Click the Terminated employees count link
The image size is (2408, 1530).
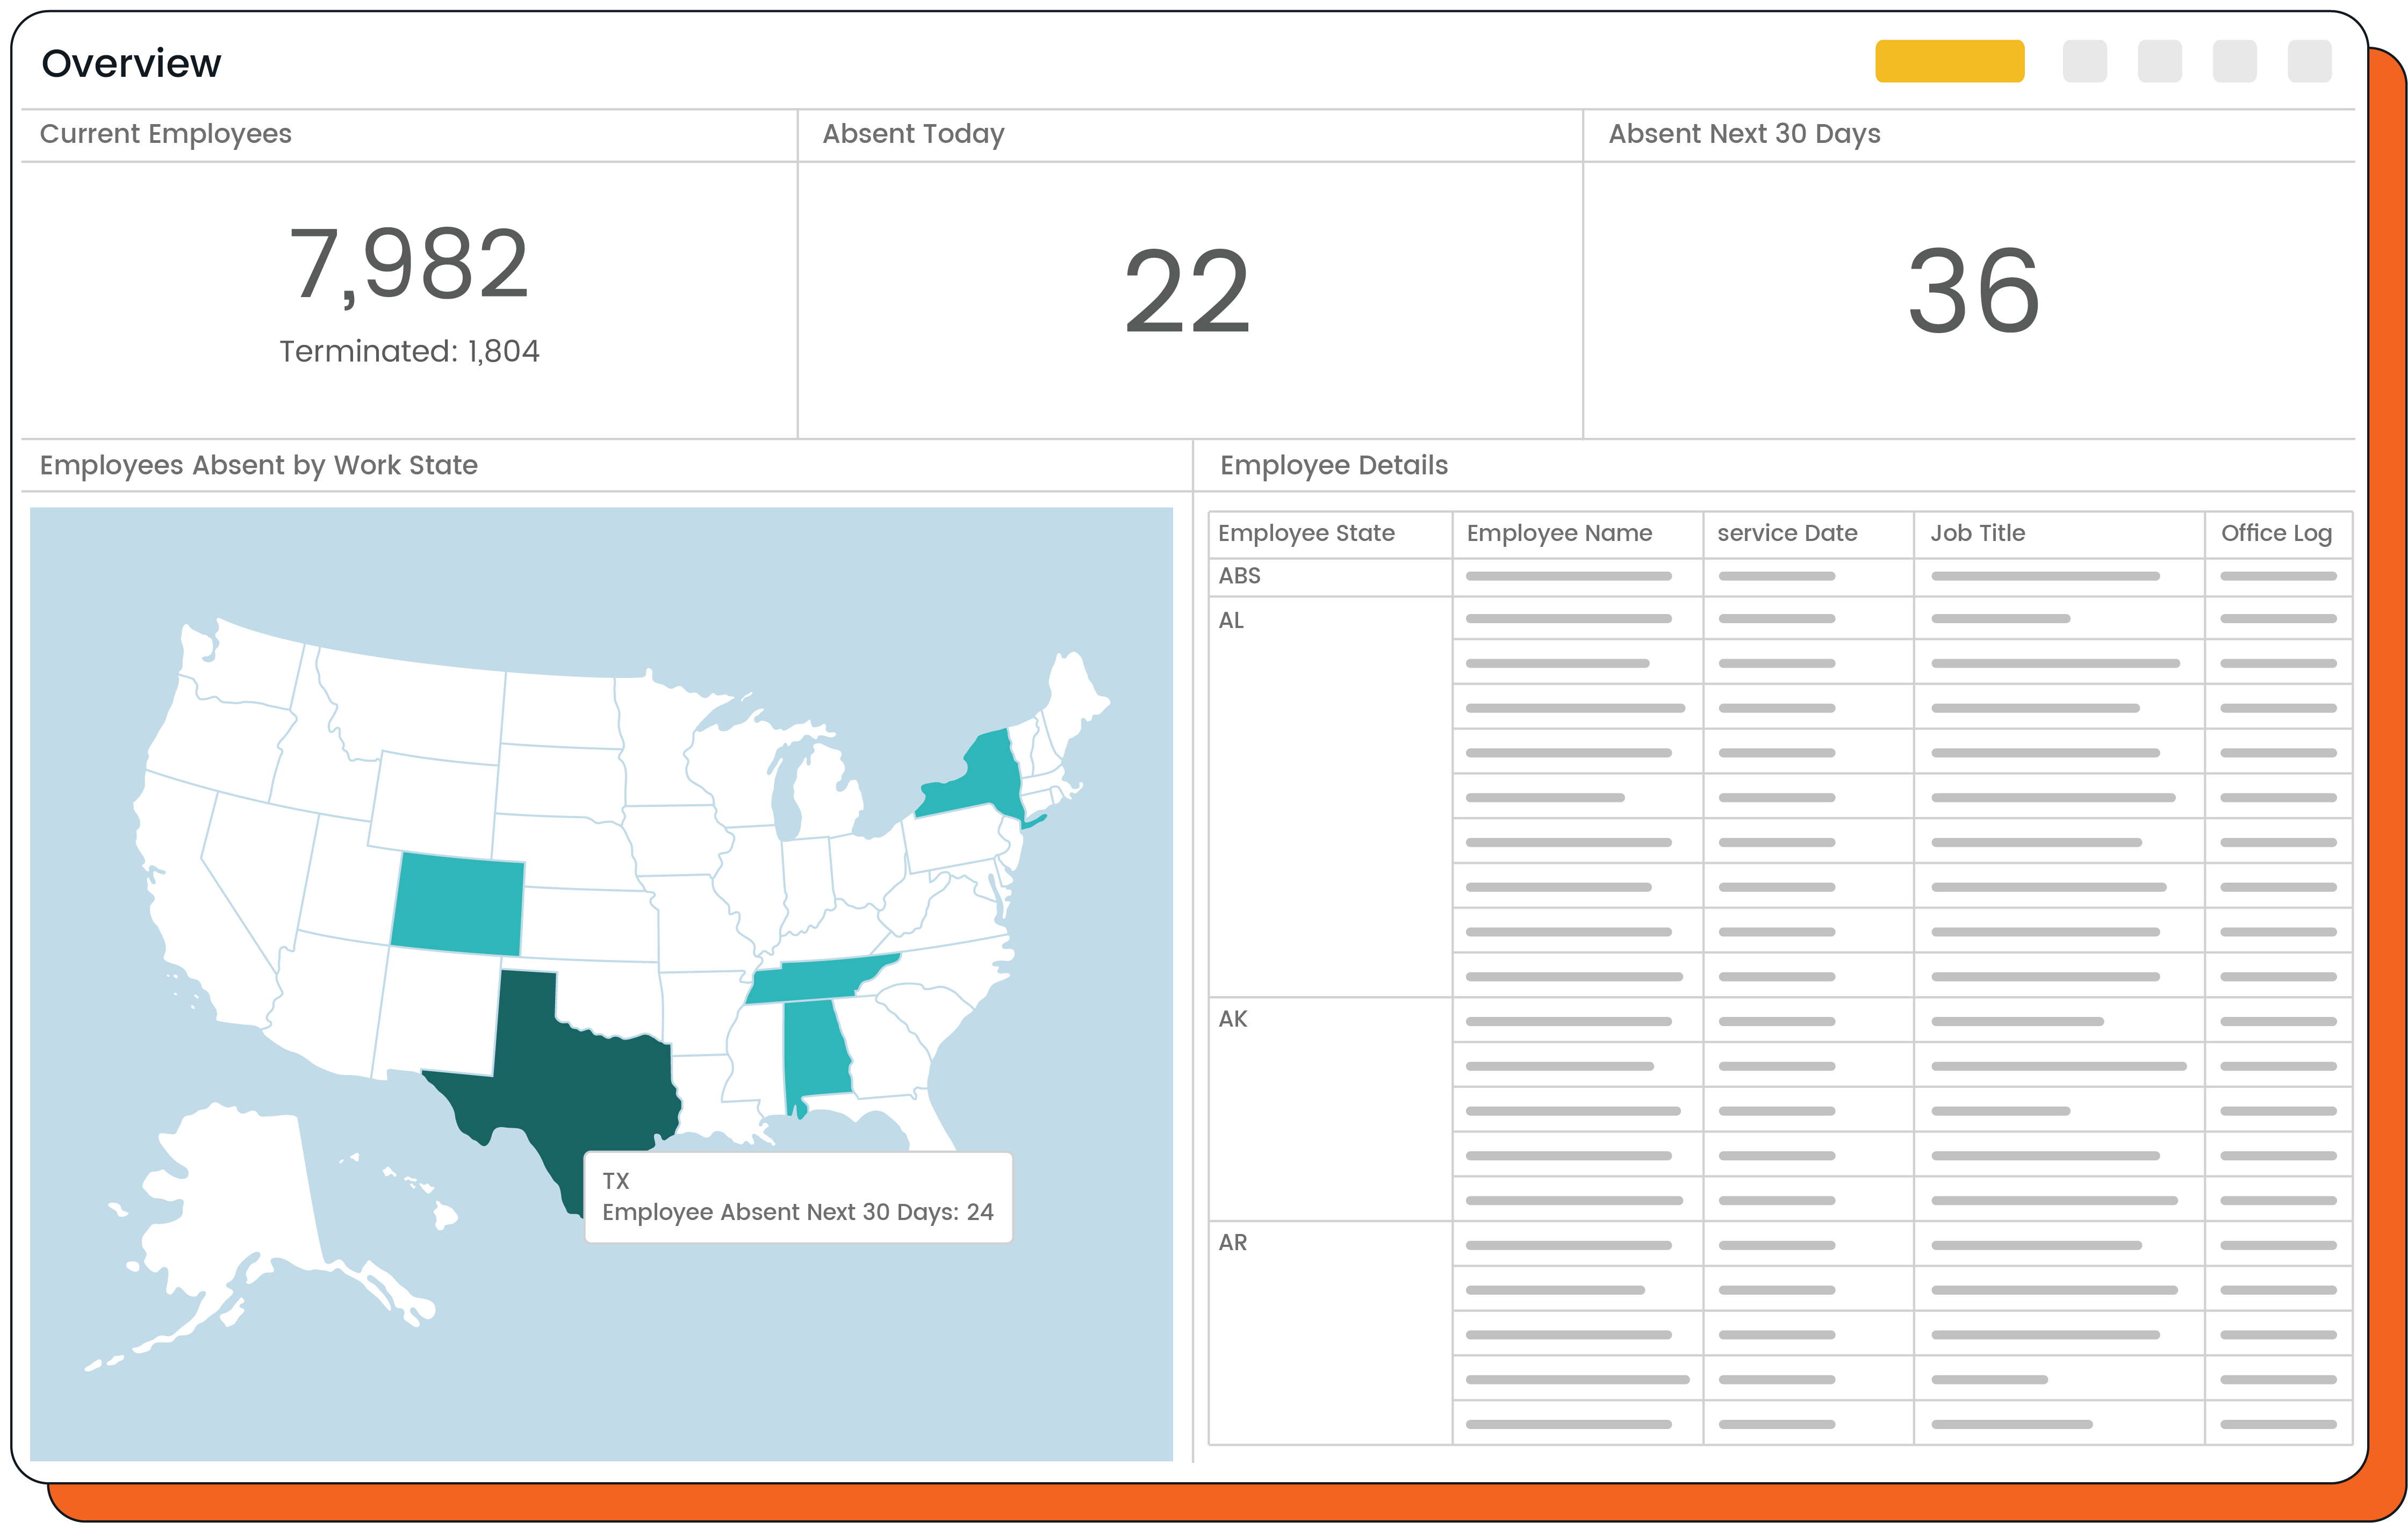410,351
